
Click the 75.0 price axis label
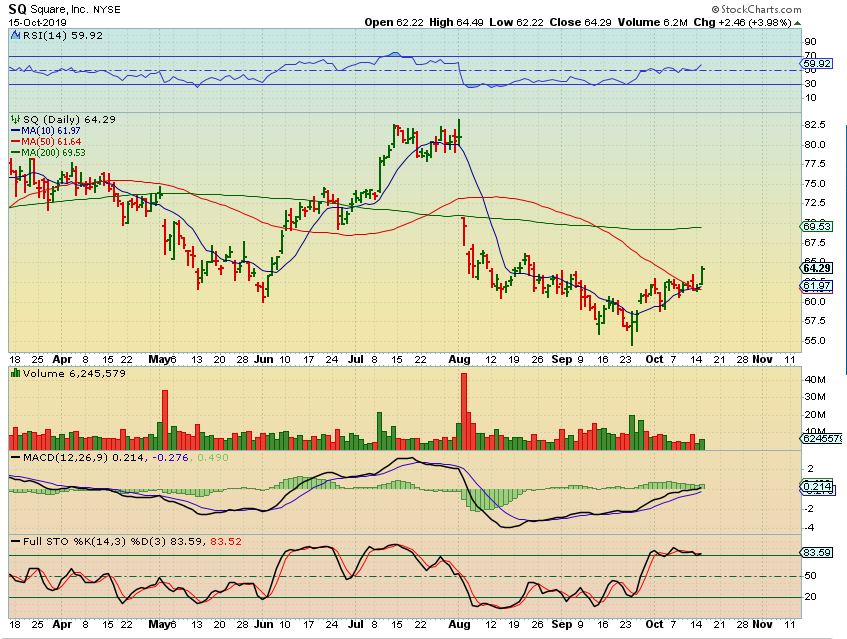tap(815, 184)
